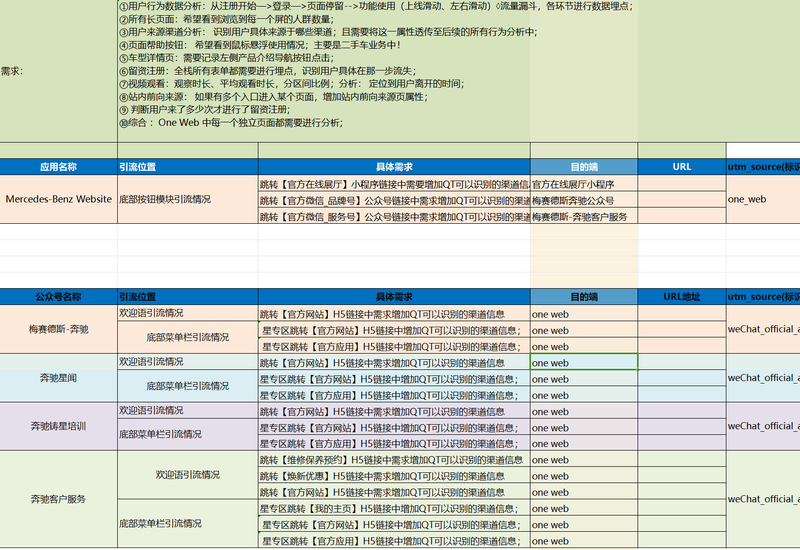Click the URL地址 header cell

pyautogui.click(x=682, y=296)
